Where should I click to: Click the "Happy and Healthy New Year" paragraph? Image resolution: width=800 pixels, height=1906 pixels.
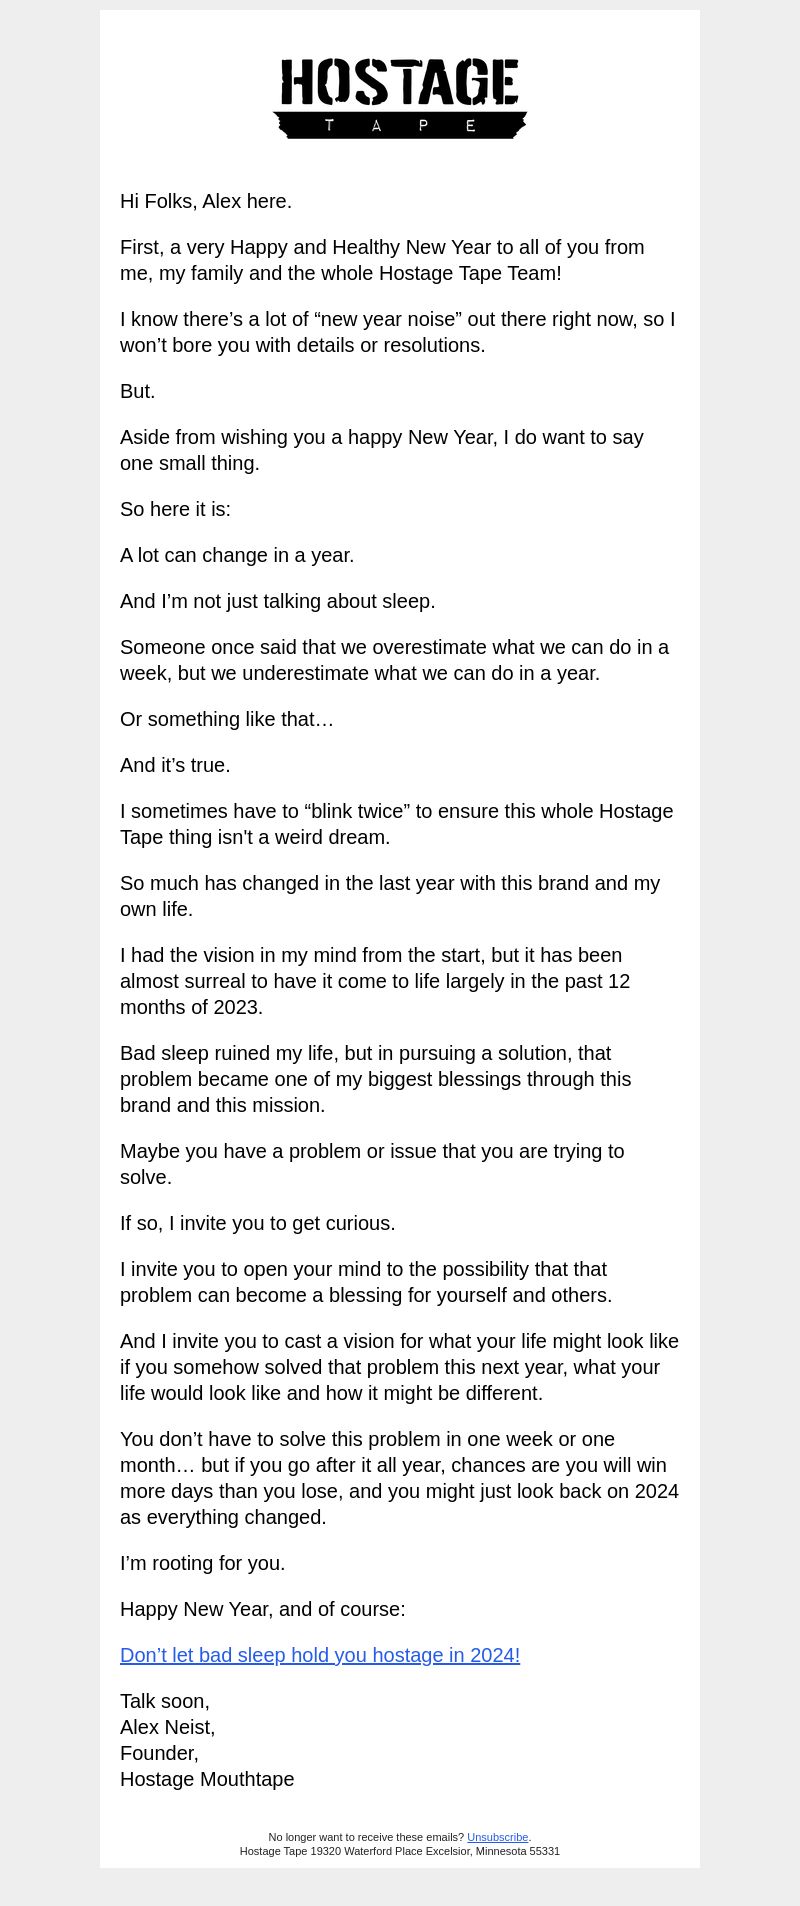[382, 260]
